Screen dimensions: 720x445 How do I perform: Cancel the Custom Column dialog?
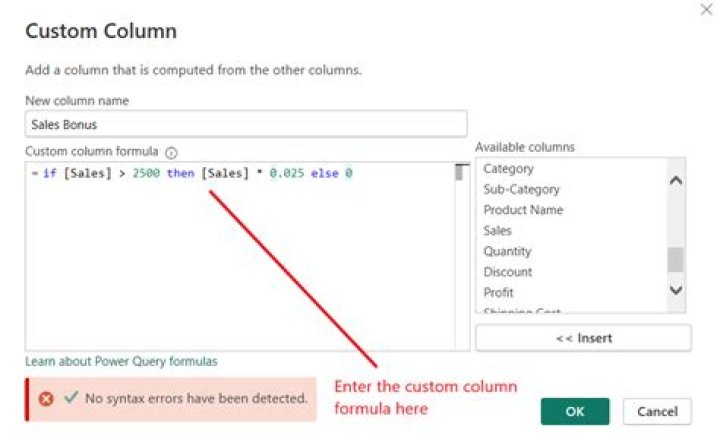657,411
